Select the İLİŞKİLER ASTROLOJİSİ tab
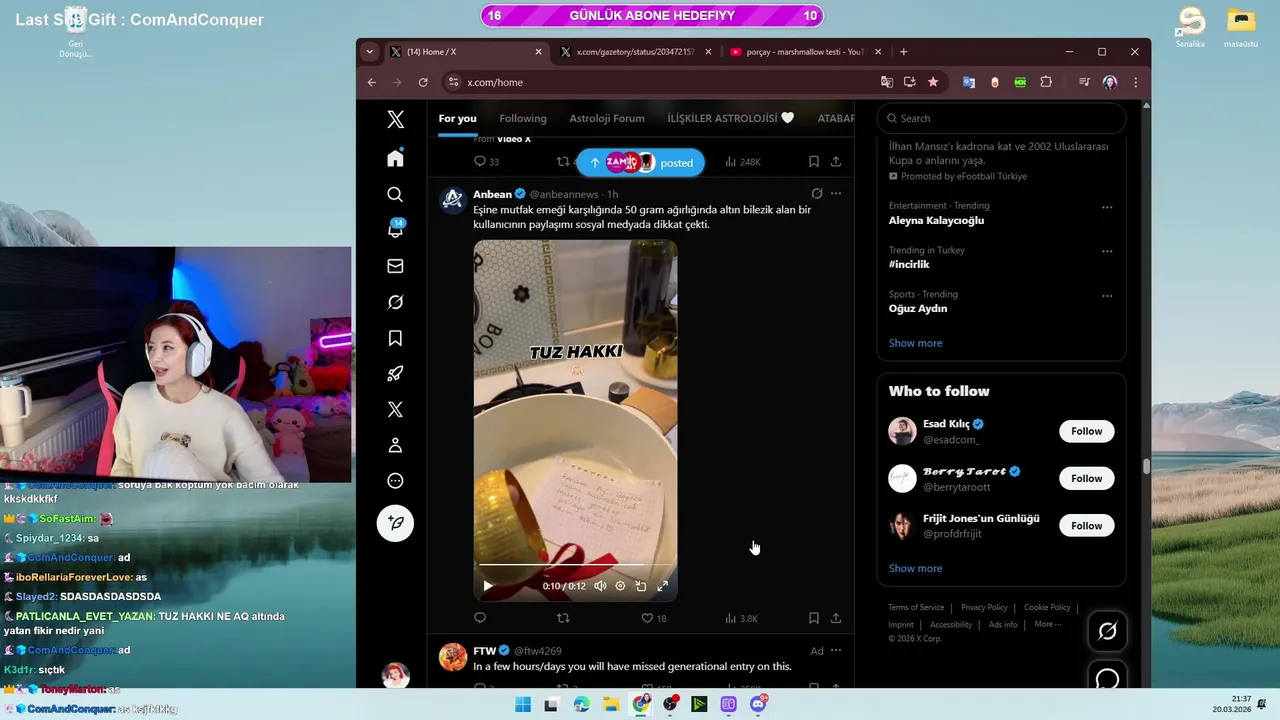 click(x=731, y=118)
